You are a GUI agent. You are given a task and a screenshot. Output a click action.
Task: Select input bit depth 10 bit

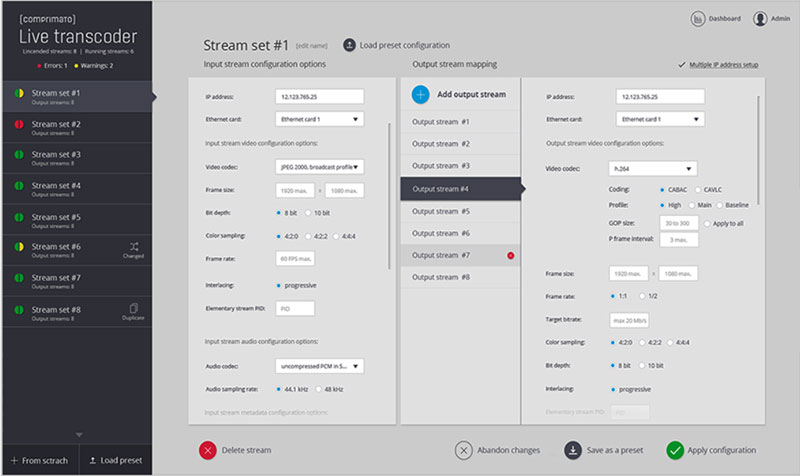[x=308, y=213]
